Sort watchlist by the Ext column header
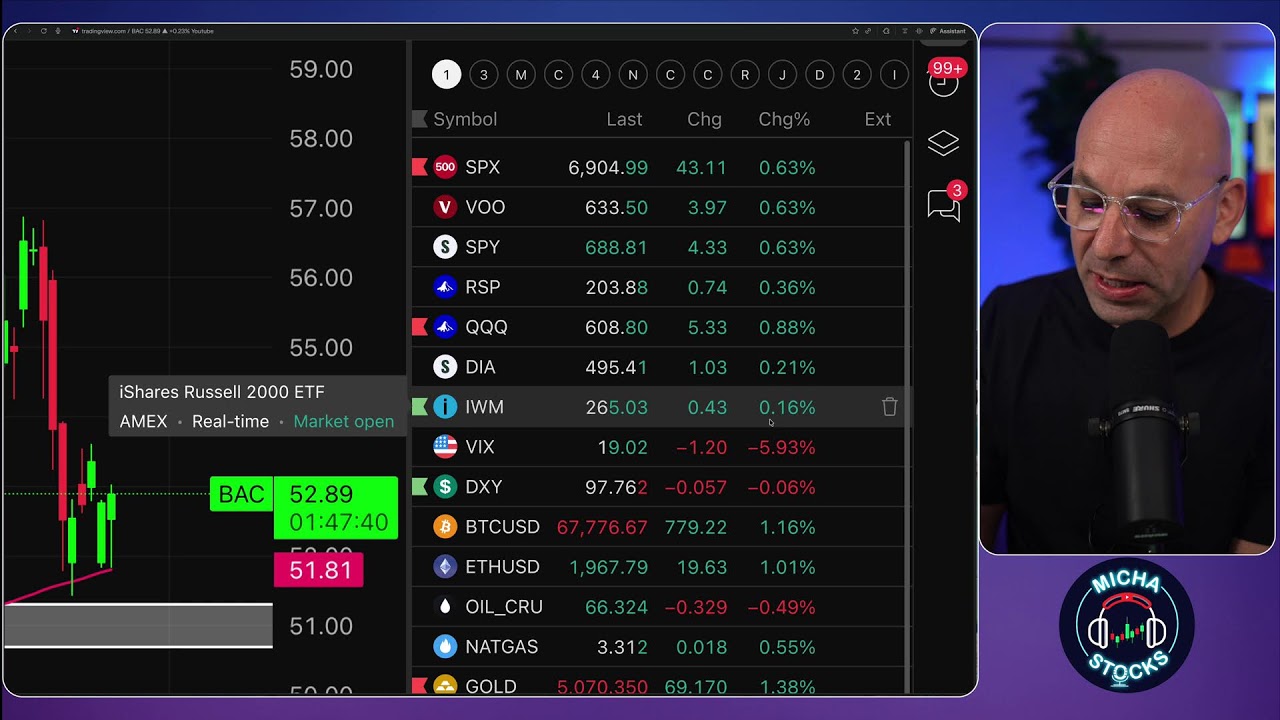Viewport: 1280px width, 720px height. [877, 119]
